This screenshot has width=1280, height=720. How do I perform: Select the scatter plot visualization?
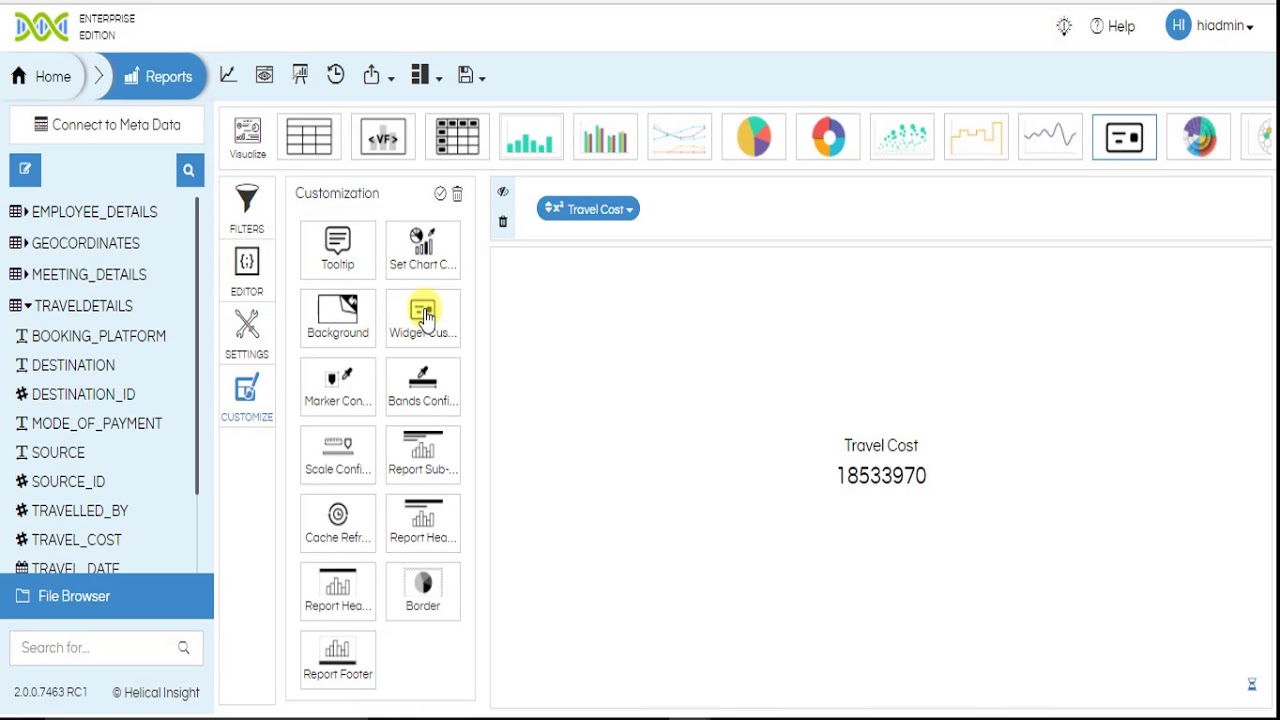[902, 137]
